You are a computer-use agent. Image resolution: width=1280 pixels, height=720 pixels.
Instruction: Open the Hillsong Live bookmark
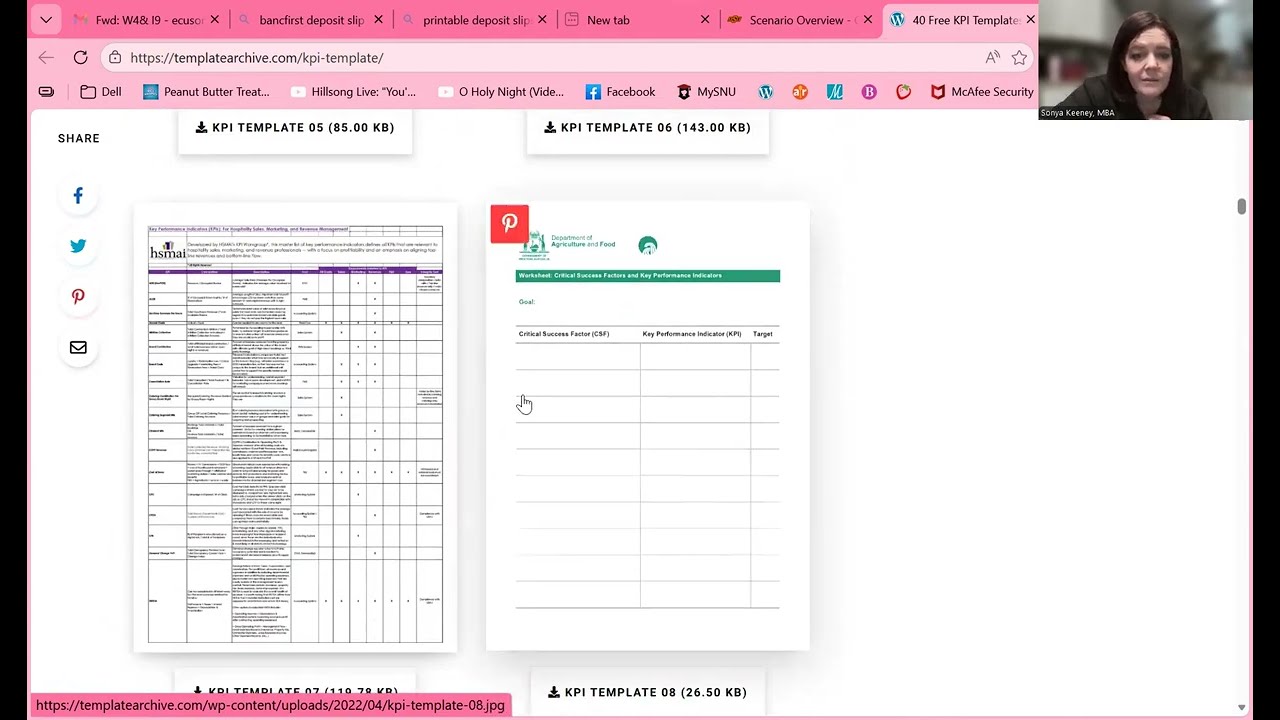tap(353, 92)
